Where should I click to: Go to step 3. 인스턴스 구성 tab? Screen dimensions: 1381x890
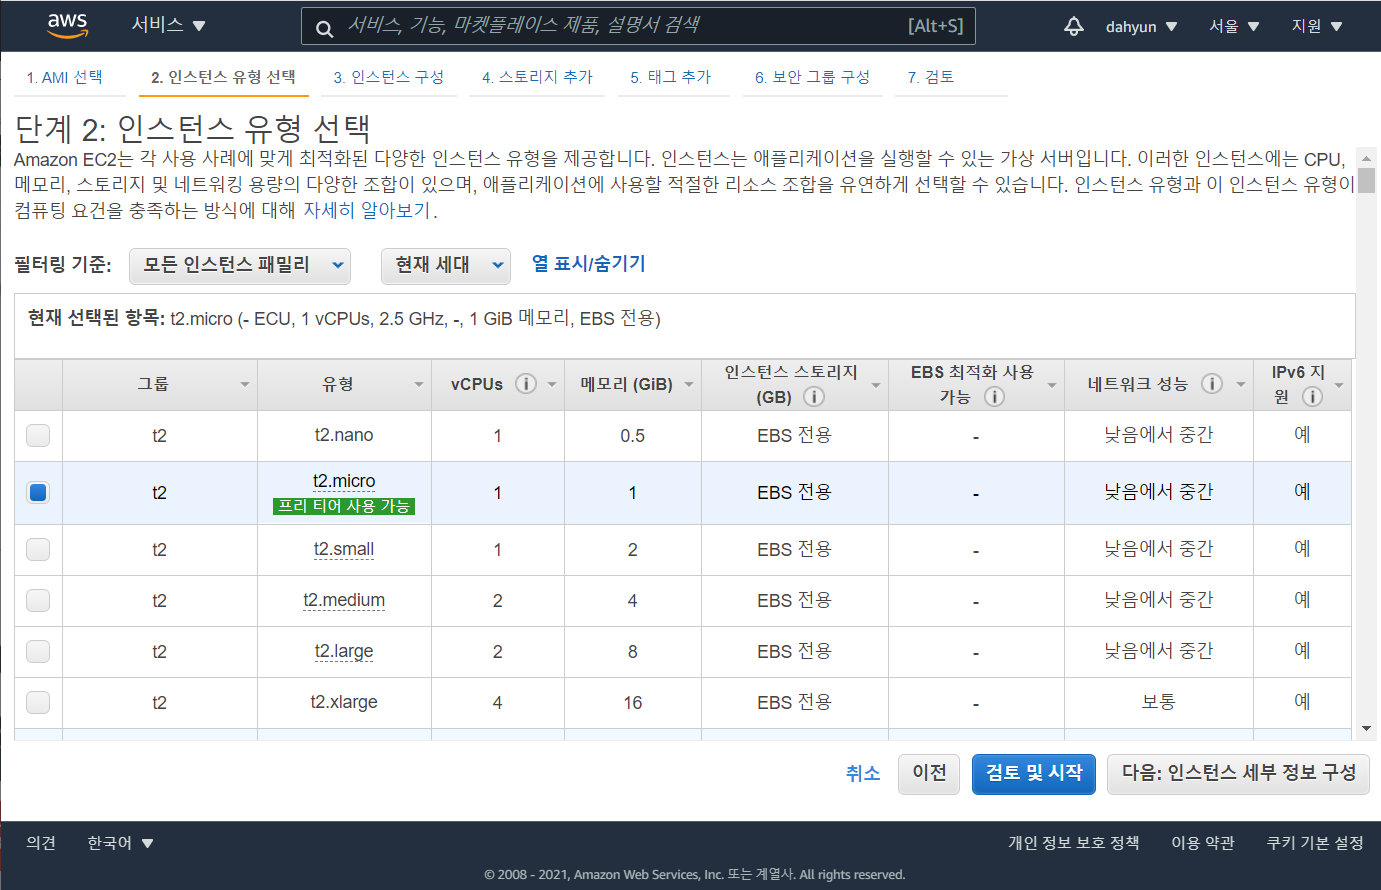389,77
